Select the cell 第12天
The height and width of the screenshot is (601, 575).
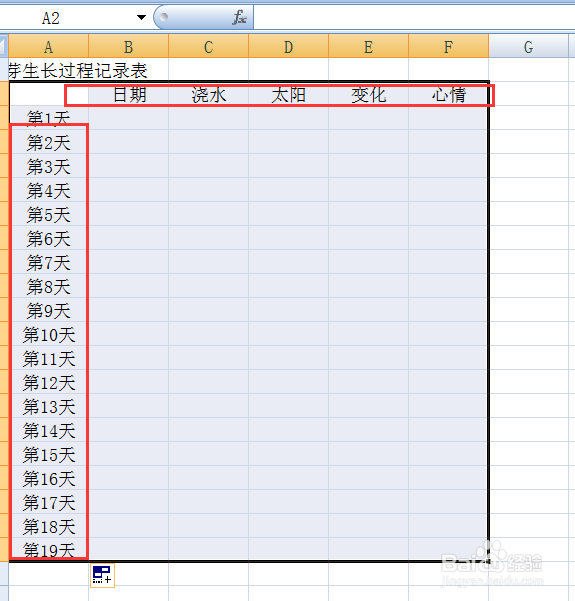pyautogui.click(x=48, y=382)
